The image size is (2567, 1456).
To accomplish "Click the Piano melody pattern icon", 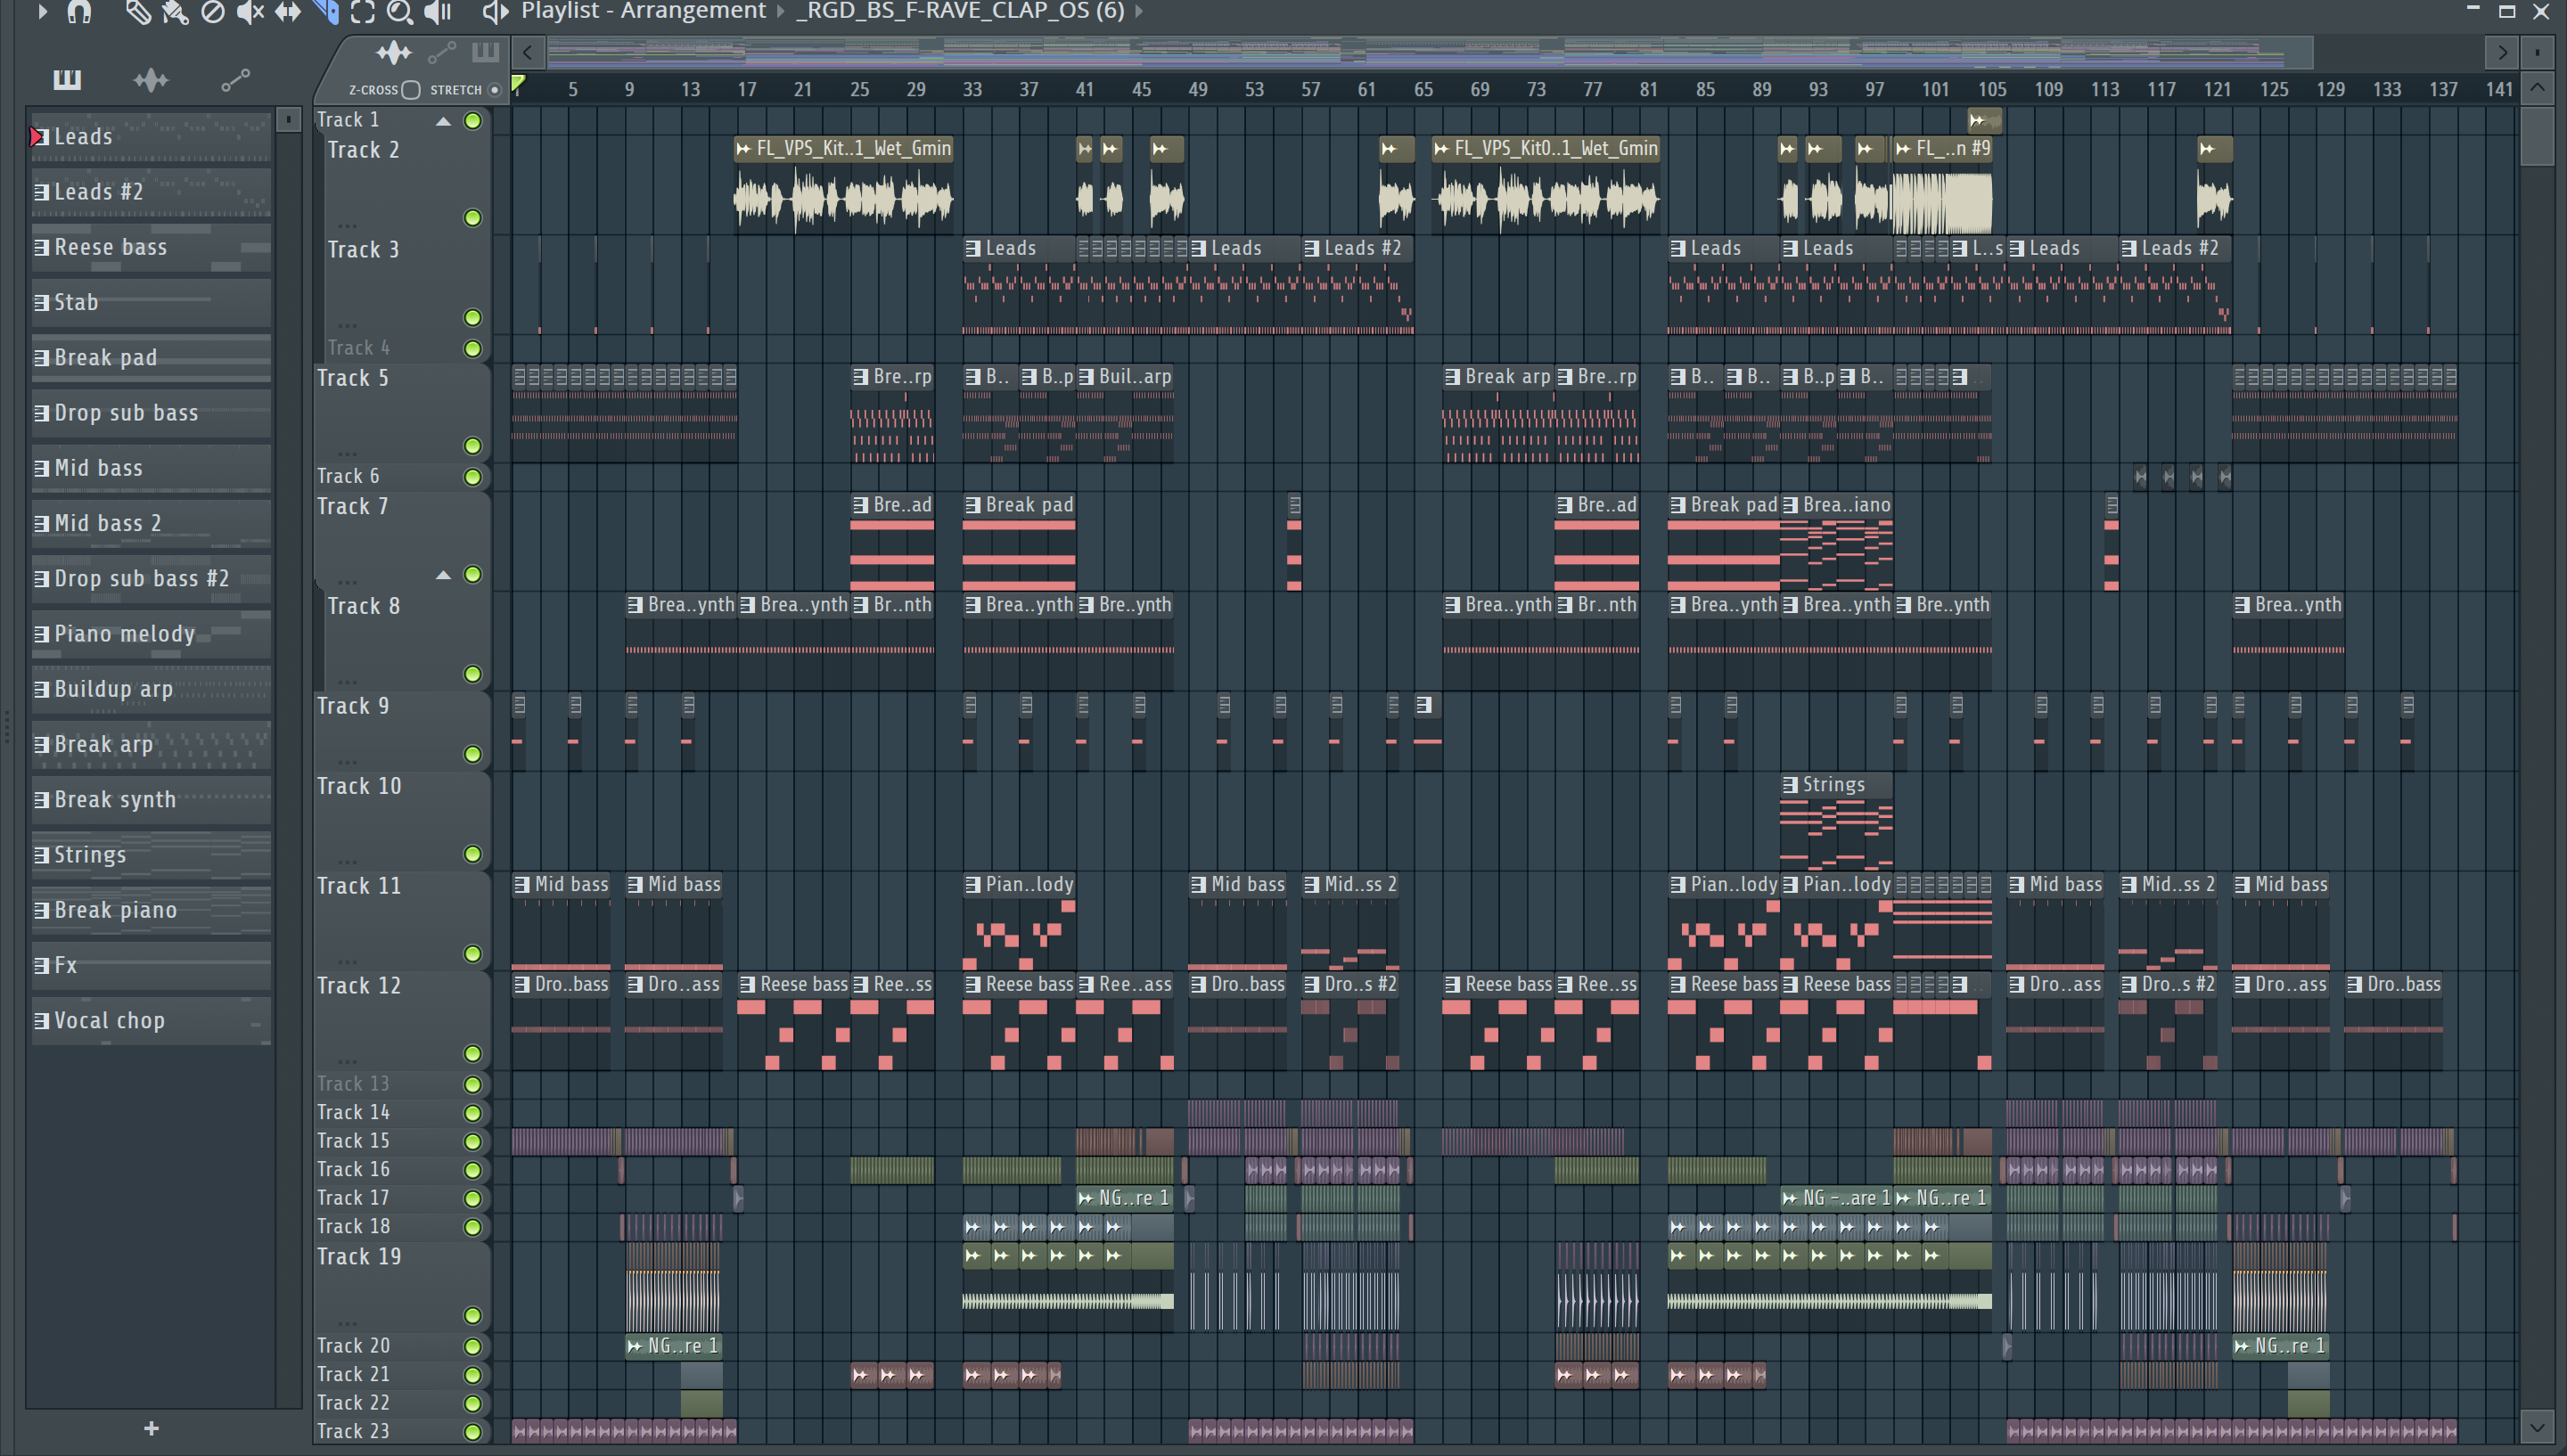I will tap(41, 634).
